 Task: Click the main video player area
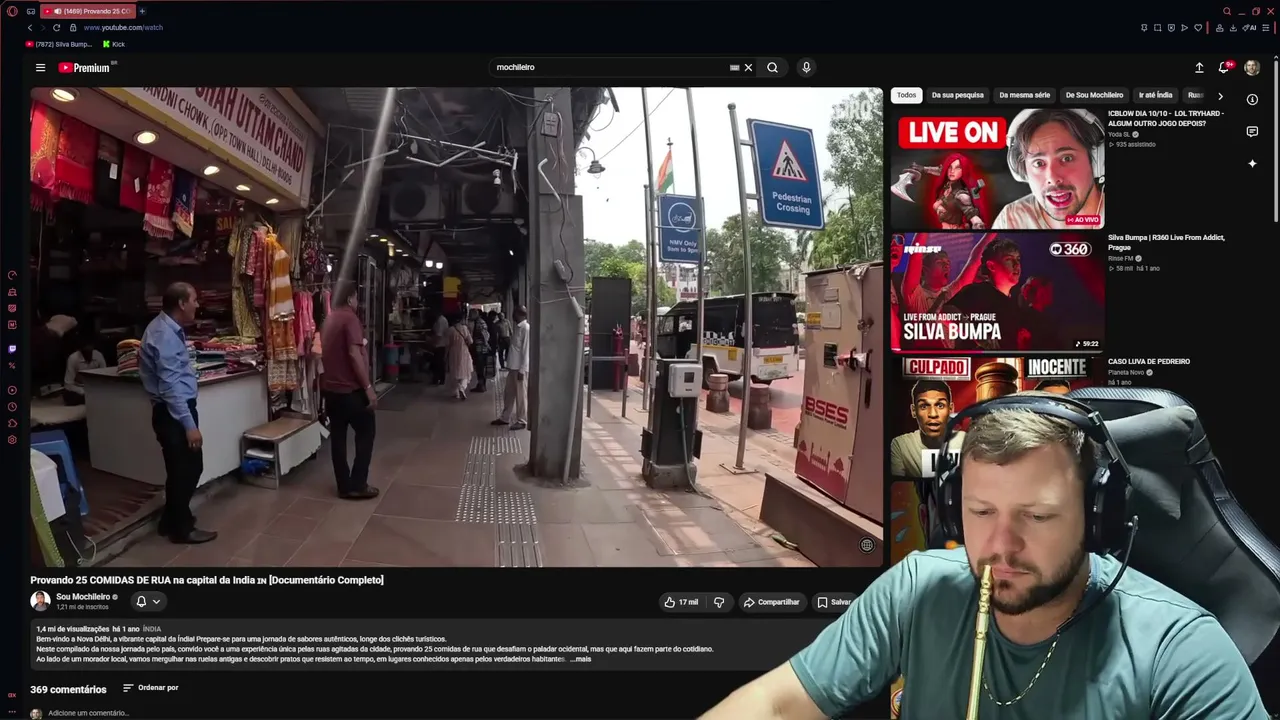pyautogui.click(x=457, y=327)
